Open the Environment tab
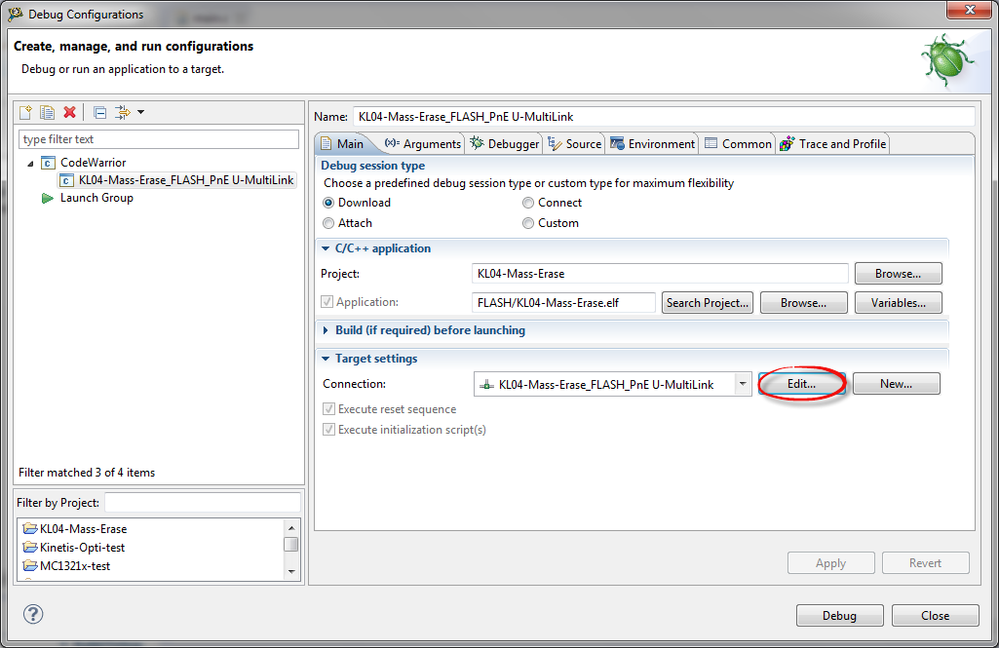Viewport: 999px width, 648px height. coord(652,144)
